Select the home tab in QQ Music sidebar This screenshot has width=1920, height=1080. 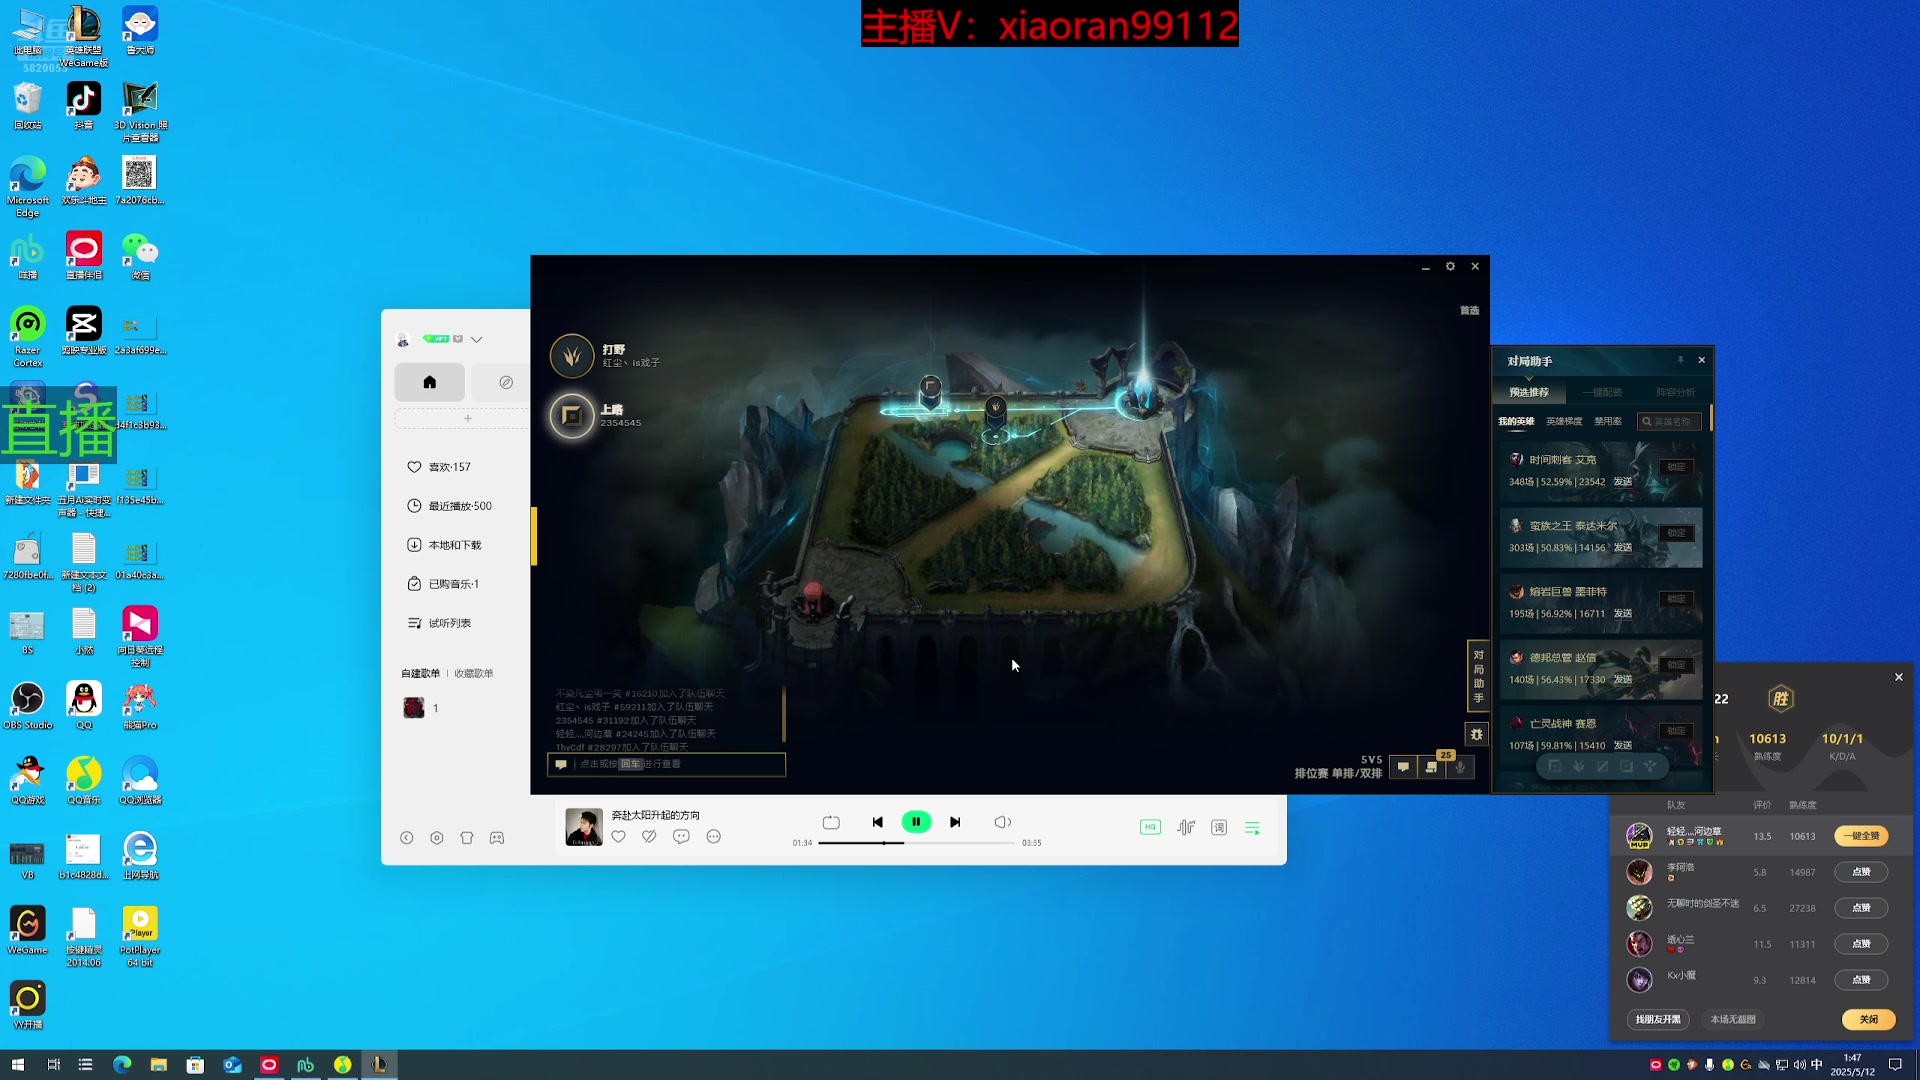coord(430,382)
